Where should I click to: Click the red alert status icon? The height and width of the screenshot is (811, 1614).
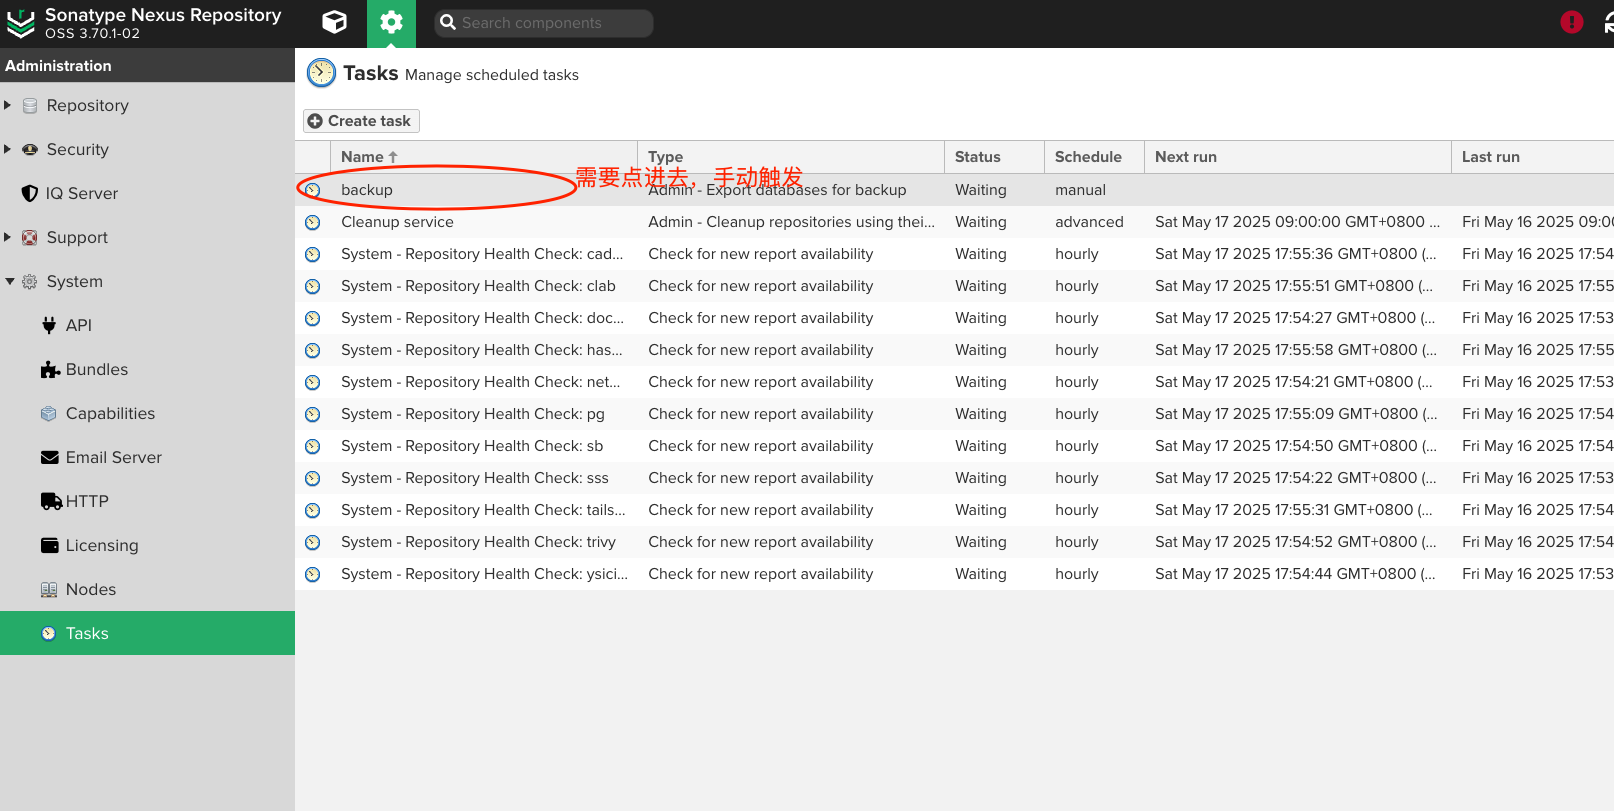tap(1571, 22)
